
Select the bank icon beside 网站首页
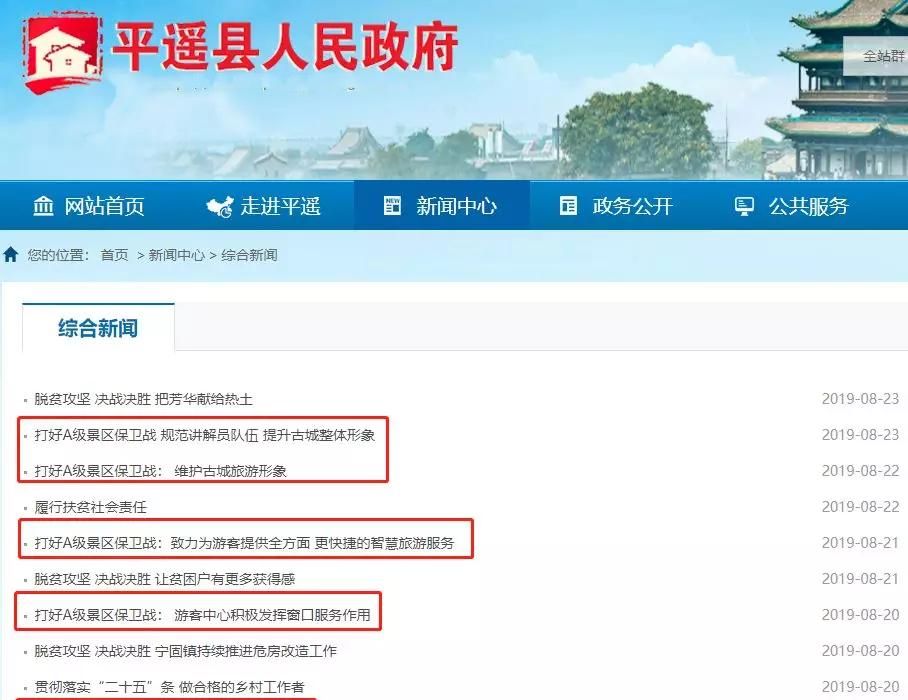44,206
